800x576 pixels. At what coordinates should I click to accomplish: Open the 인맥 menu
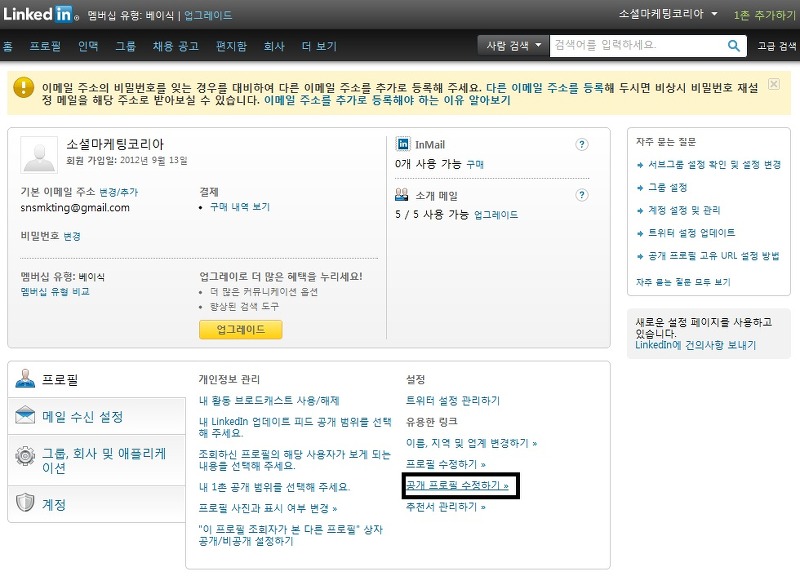[x=88, y=46]
